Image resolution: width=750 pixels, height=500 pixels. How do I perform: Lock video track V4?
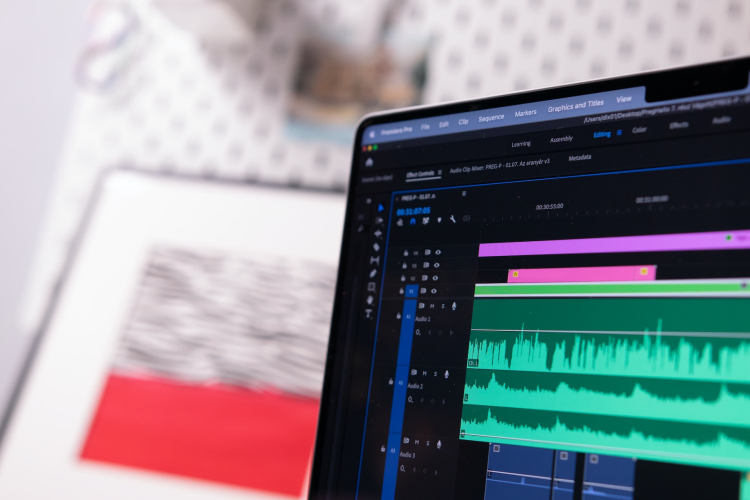pos(406,253)
